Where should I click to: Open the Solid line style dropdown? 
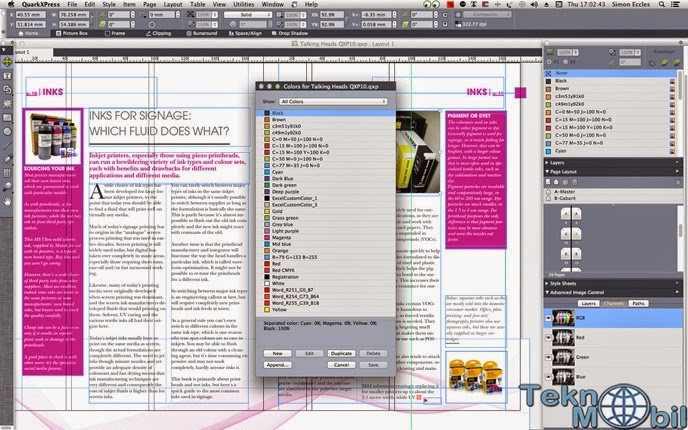click(248, 14)
